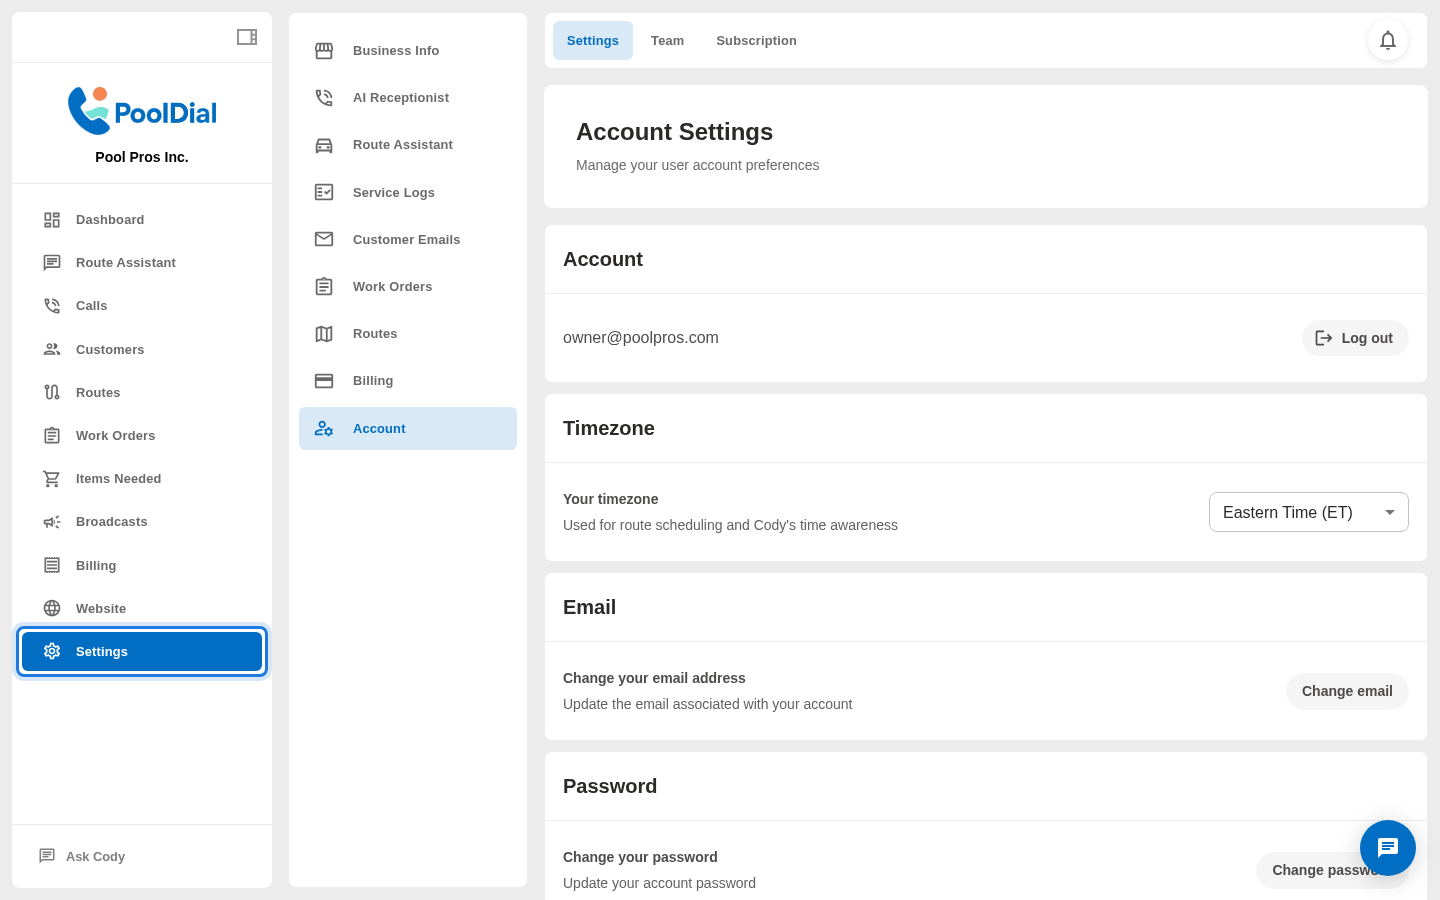
Task: Switch to the Team tab
Action: pyautogui.click(x=667, y=40)
